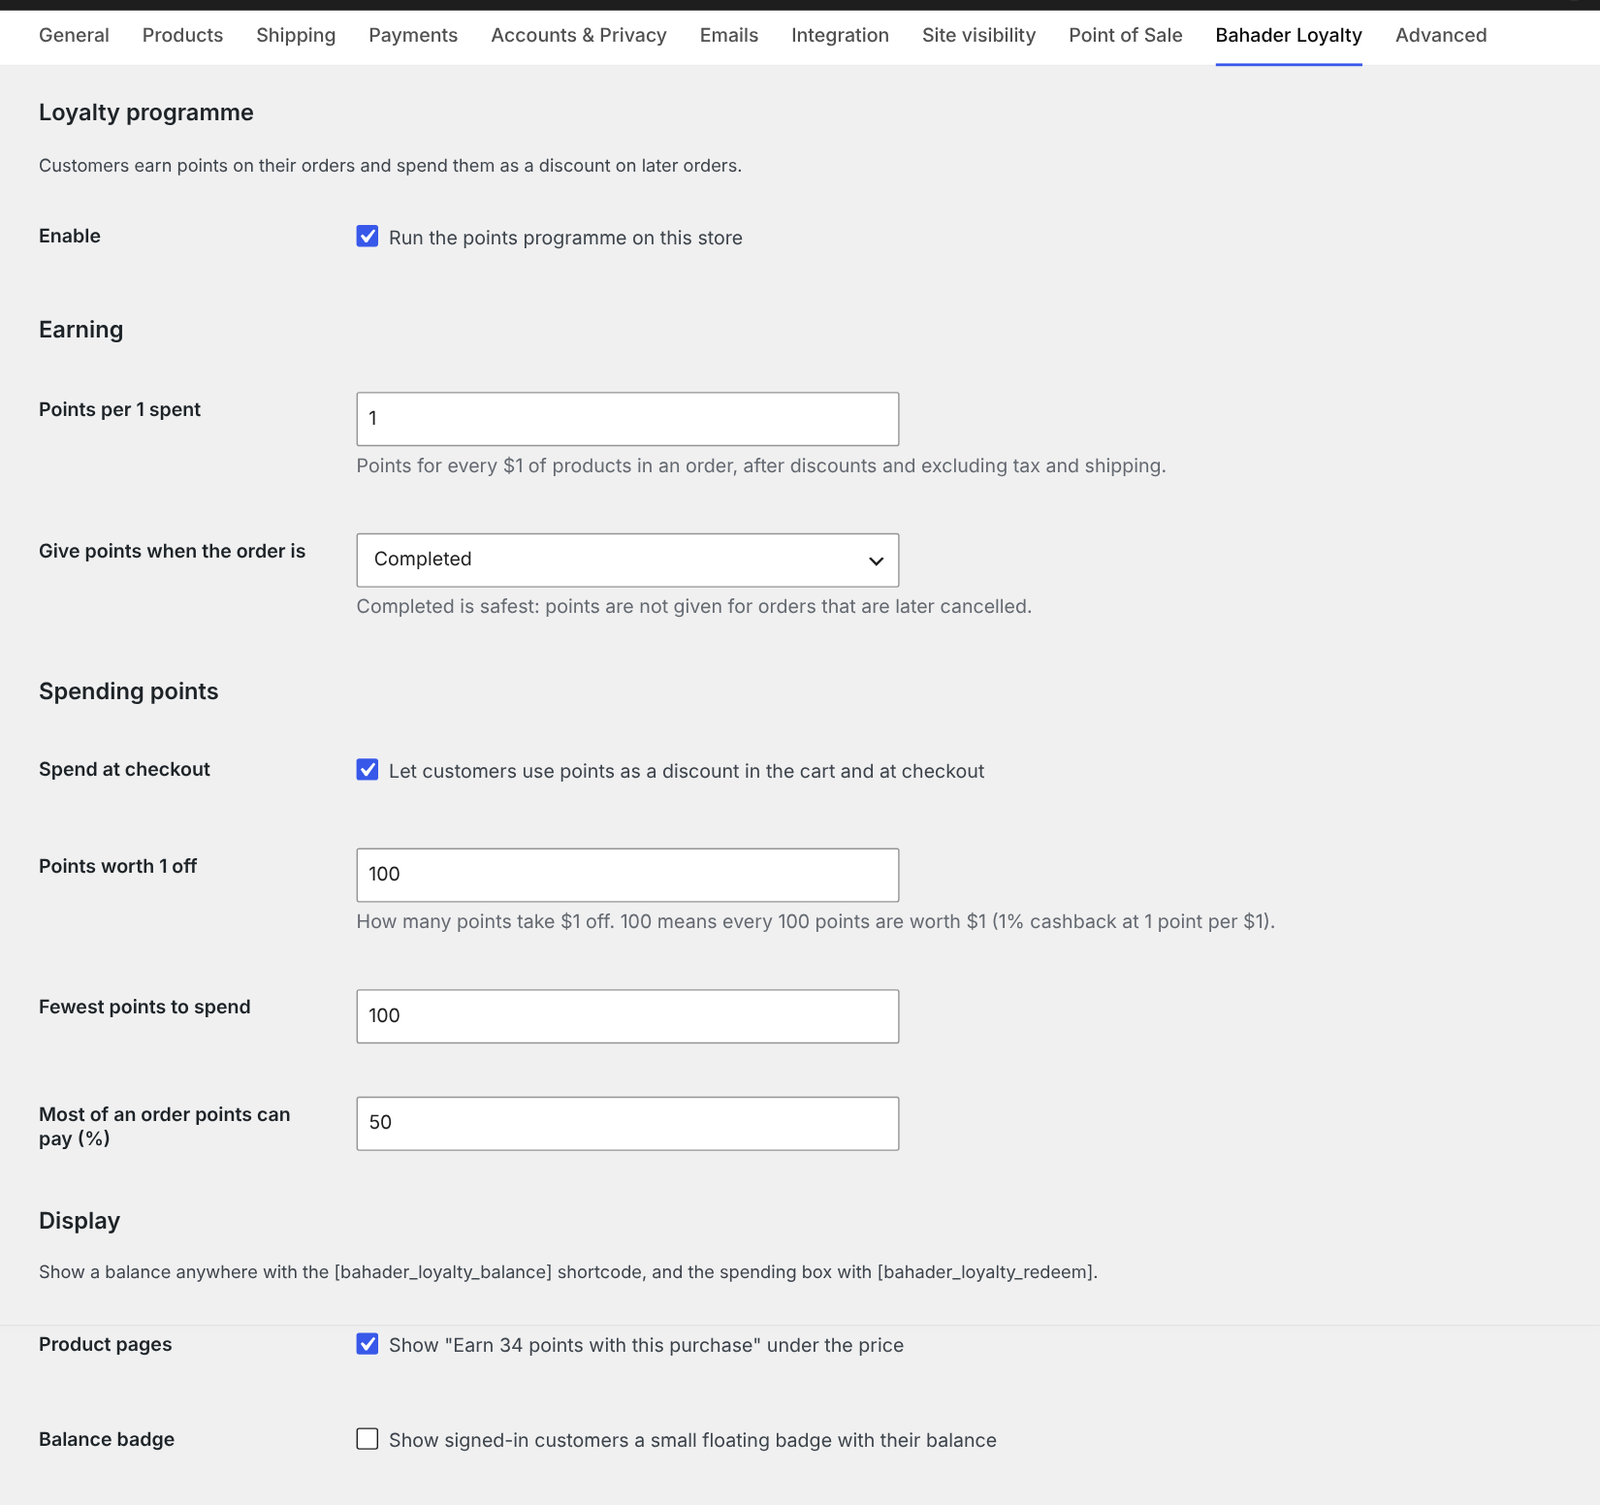The width and height of the screenshot is (1600, 1505).
Task: Click the "How many points take $1 off" description
Action: tap(815, 921)
